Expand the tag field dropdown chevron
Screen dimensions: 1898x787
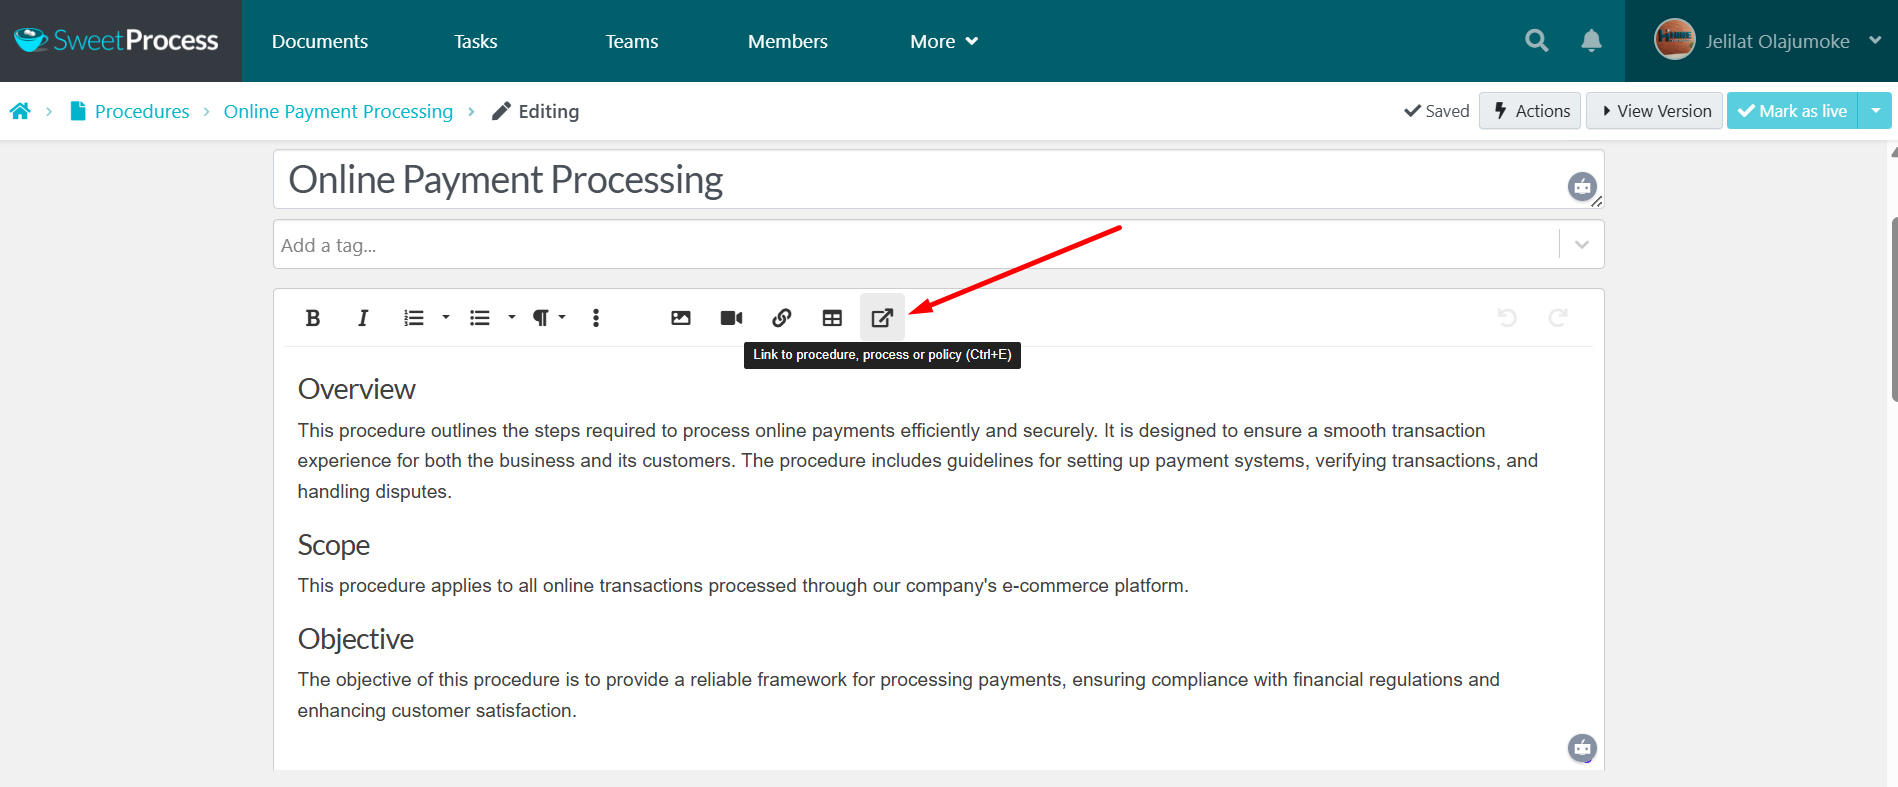click(1581, 245)
